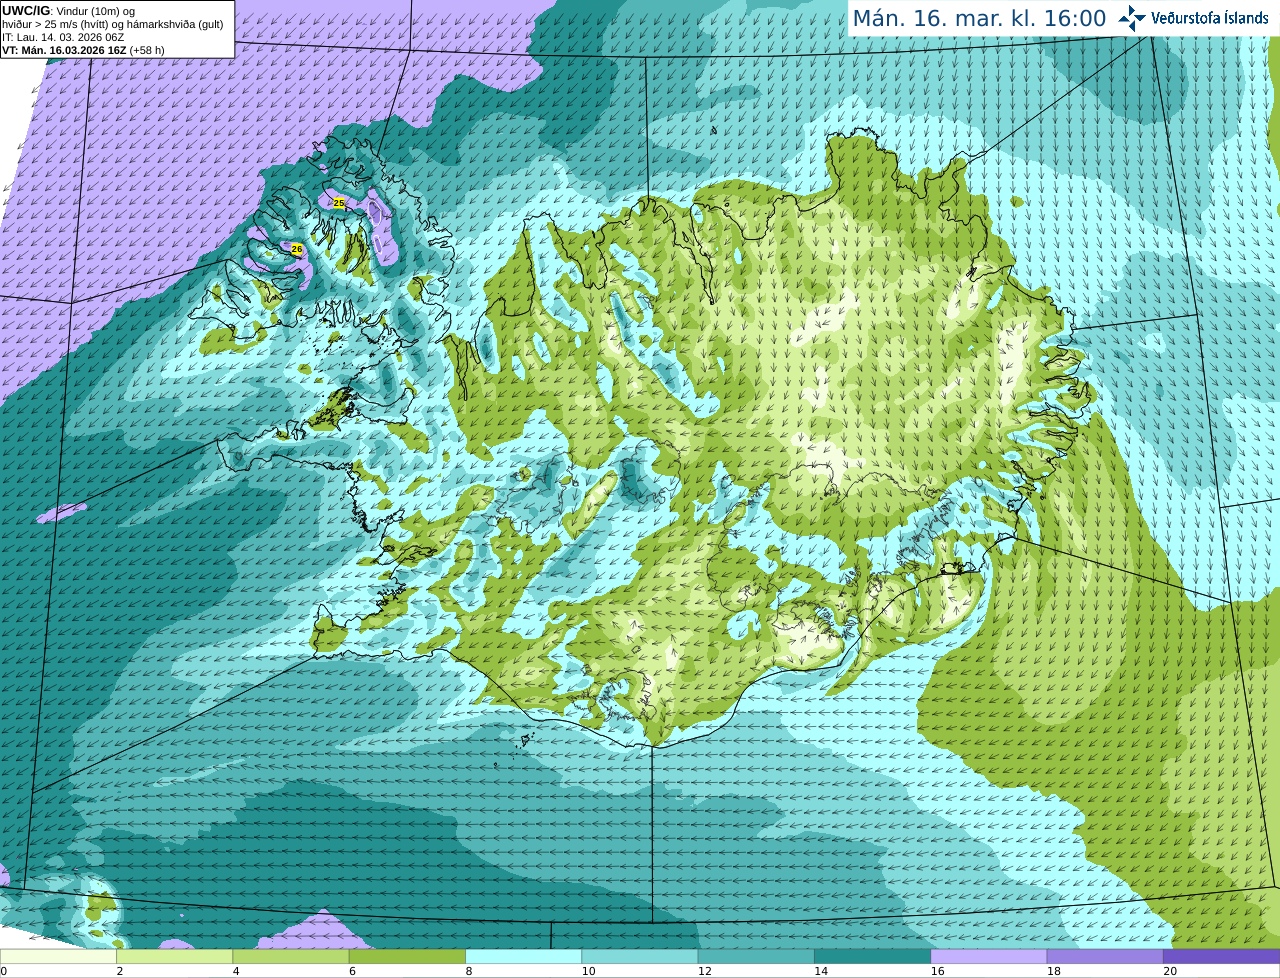Screen dimensions: 1280x978
Task: Select the 6–8 m/s olive green legend swatch
Action: coord(408,956)
